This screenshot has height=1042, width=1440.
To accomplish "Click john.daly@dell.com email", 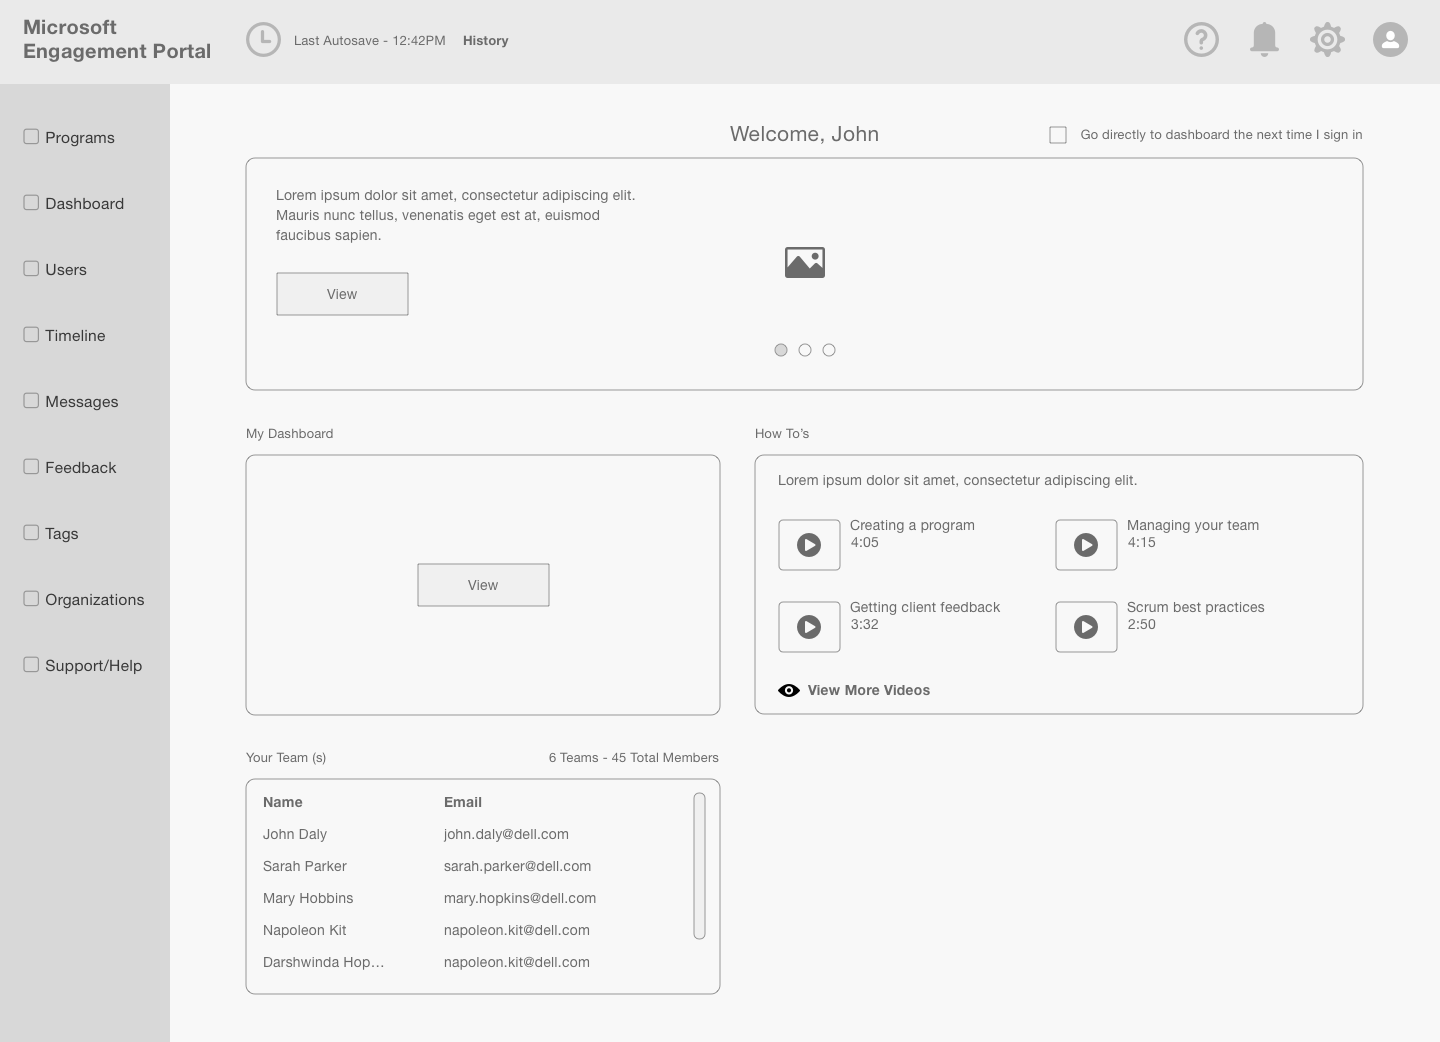I will tap(506, 834).
